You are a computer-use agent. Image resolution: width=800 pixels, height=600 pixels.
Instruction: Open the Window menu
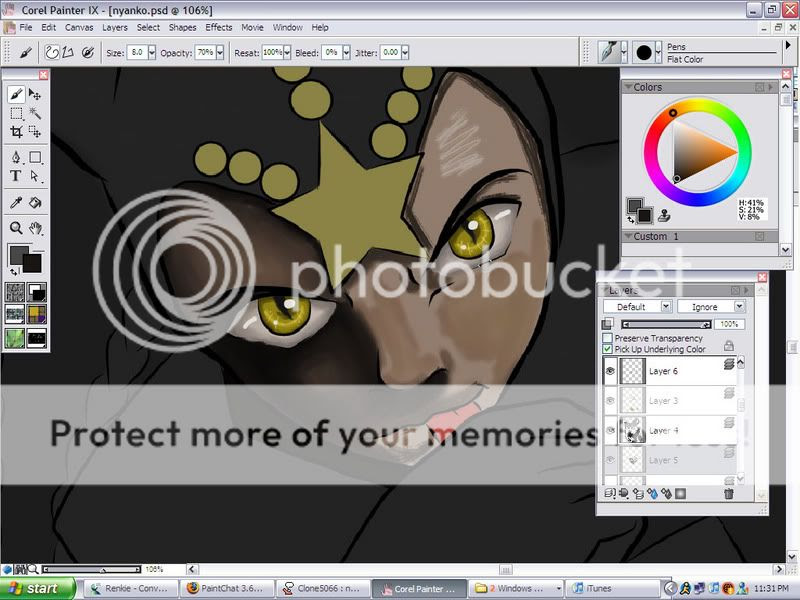coord(288,28)
